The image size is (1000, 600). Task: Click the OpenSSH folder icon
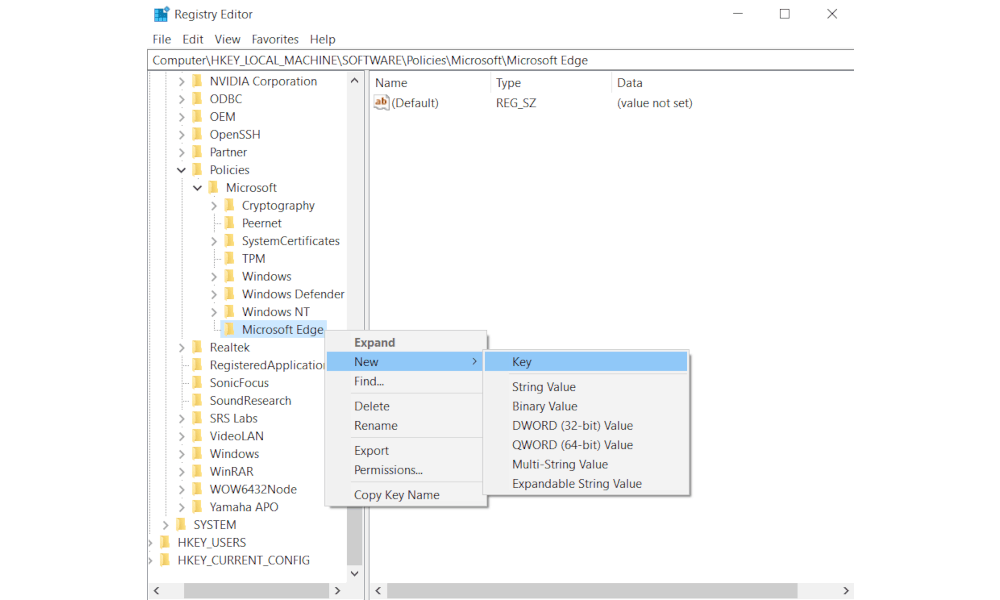pyautogui.click(x=197, y=135)
